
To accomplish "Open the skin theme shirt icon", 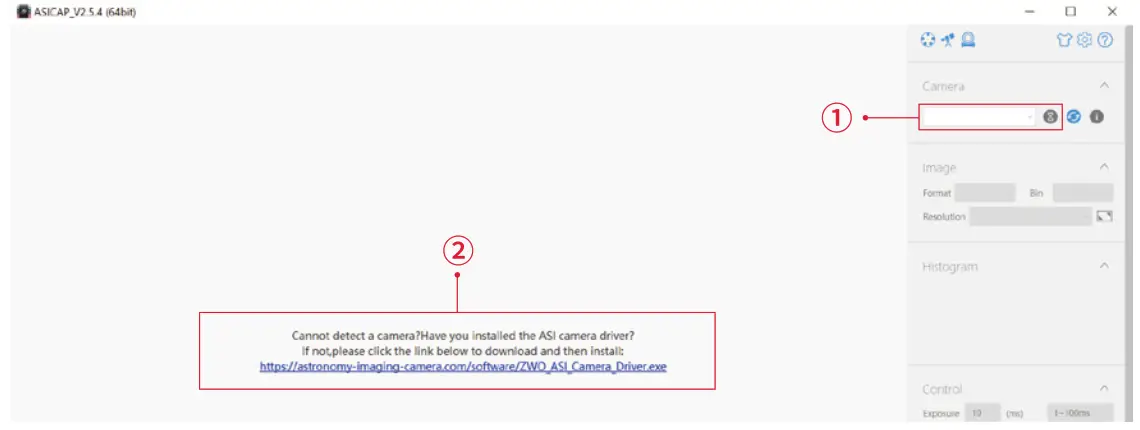I will coord(1064,40).
